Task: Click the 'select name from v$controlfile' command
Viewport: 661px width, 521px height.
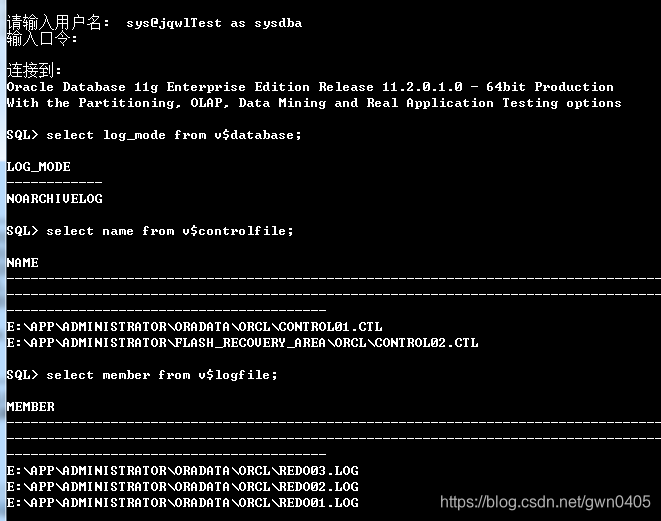Action: pyautogui.click(x=170, y=231)
